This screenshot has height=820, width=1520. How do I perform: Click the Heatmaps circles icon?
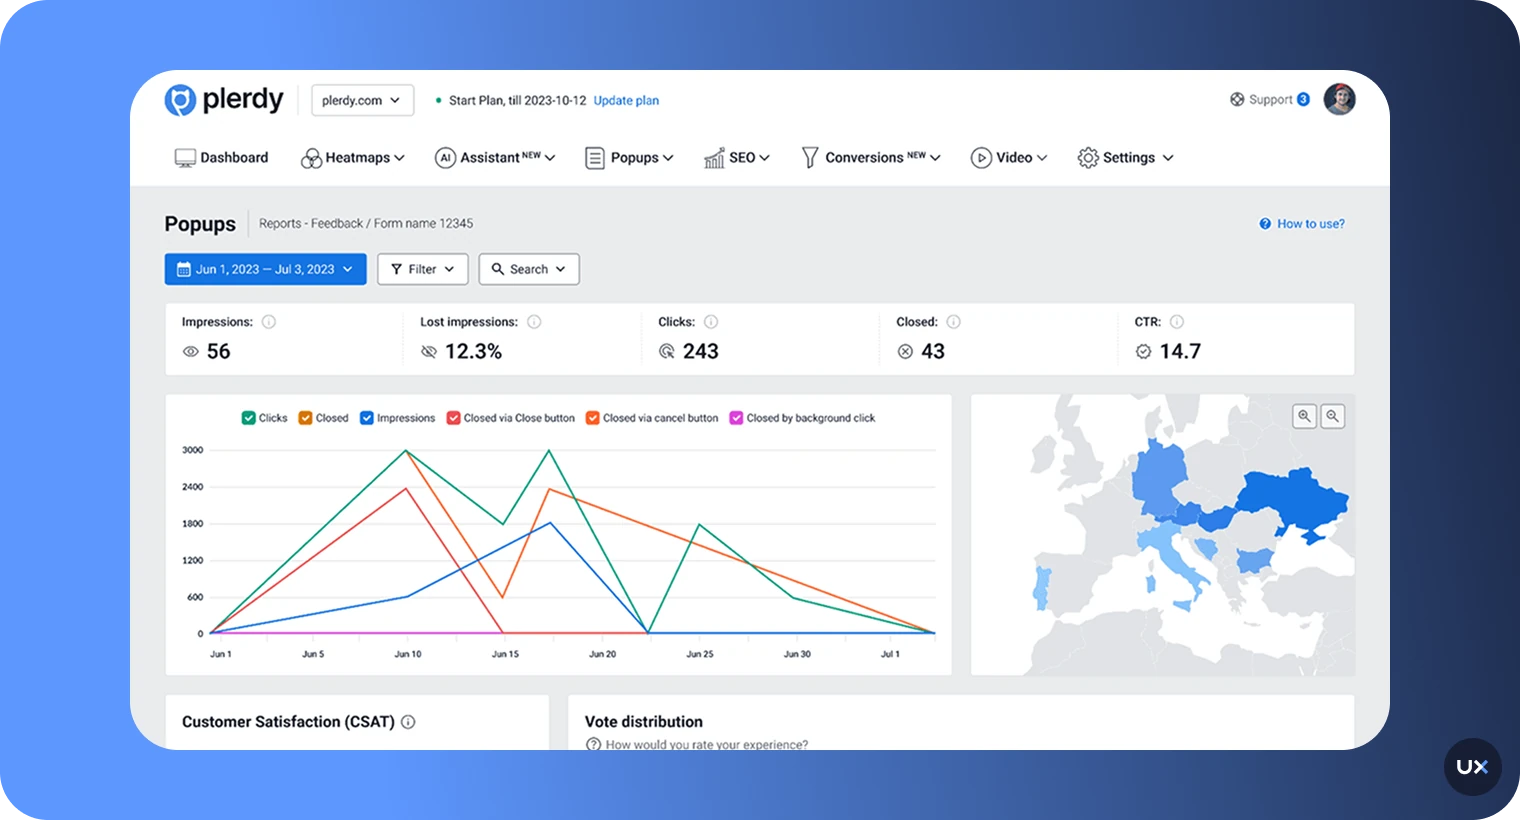311,158
